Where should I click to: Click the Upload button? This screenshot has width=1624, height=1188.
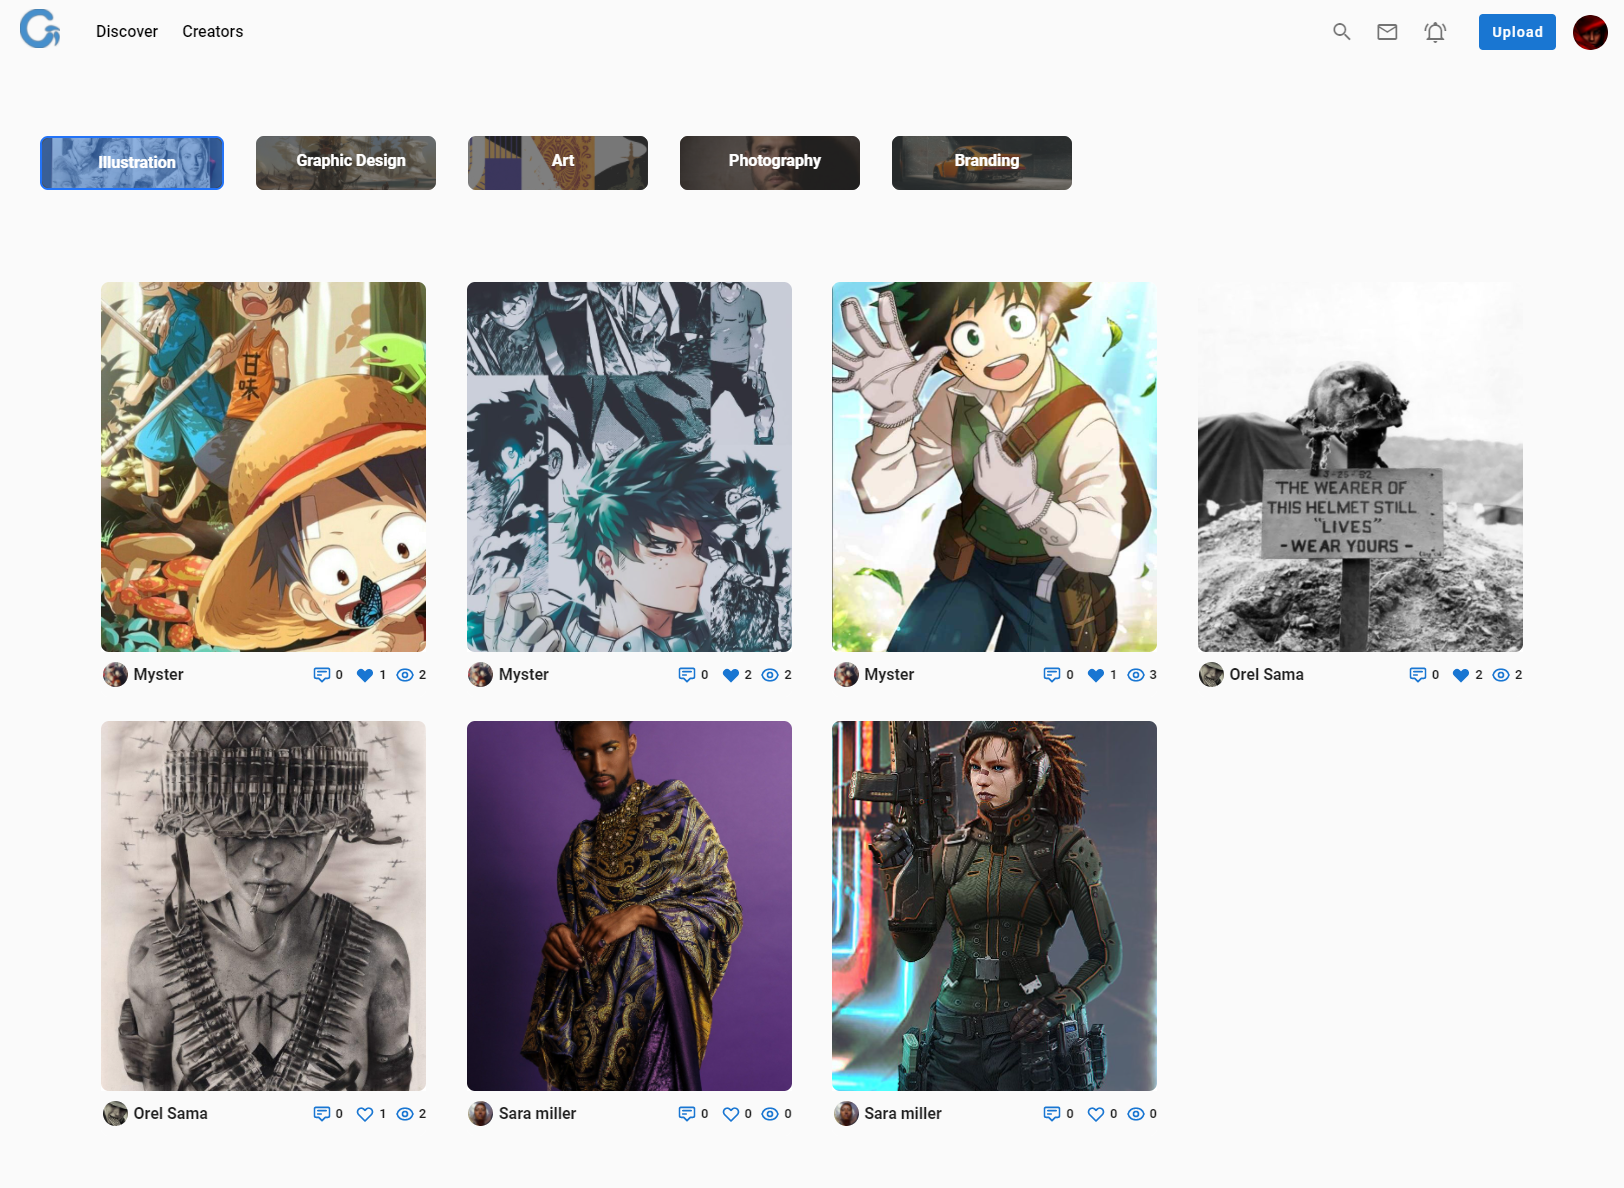coord(1517,32)
